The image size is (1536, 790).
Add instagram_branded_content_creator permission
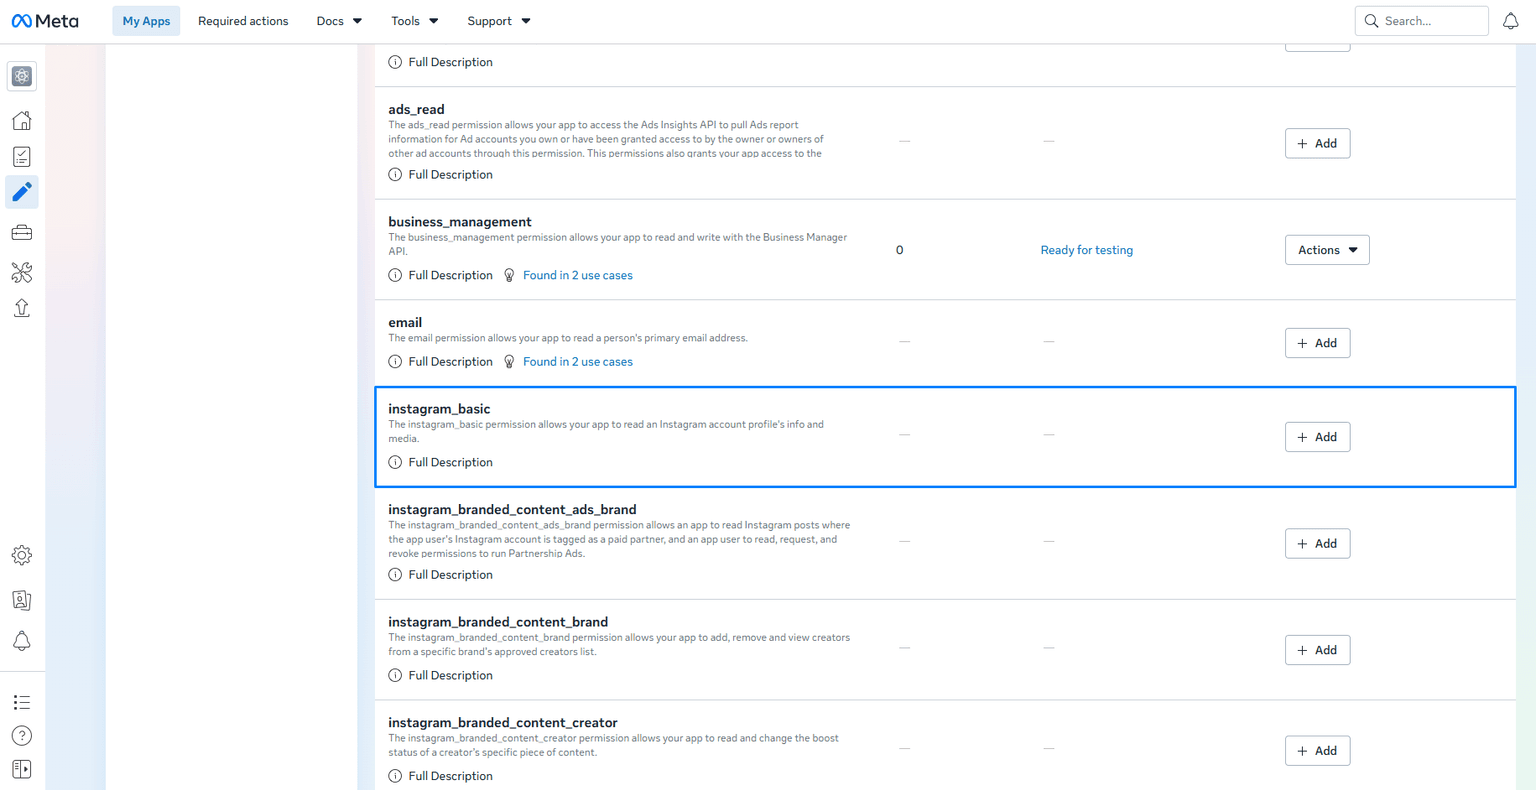[1317, 751]
